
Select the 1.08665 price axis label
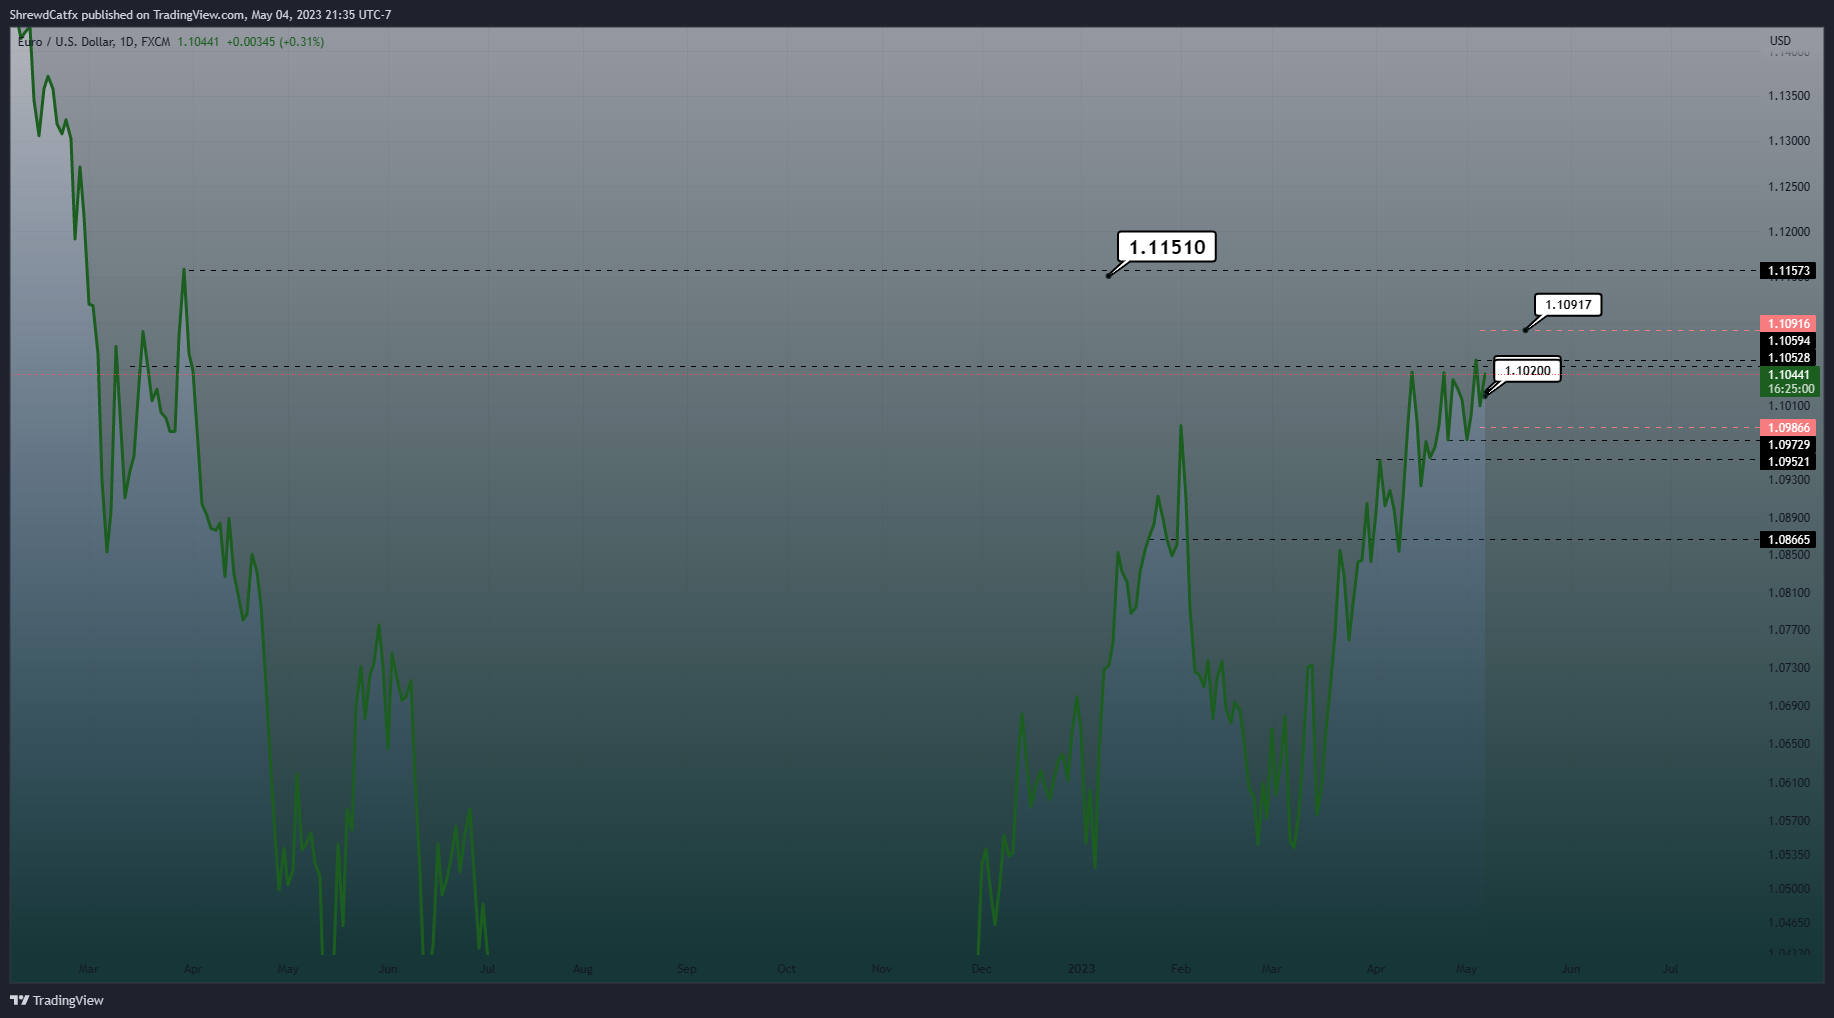1788,540
